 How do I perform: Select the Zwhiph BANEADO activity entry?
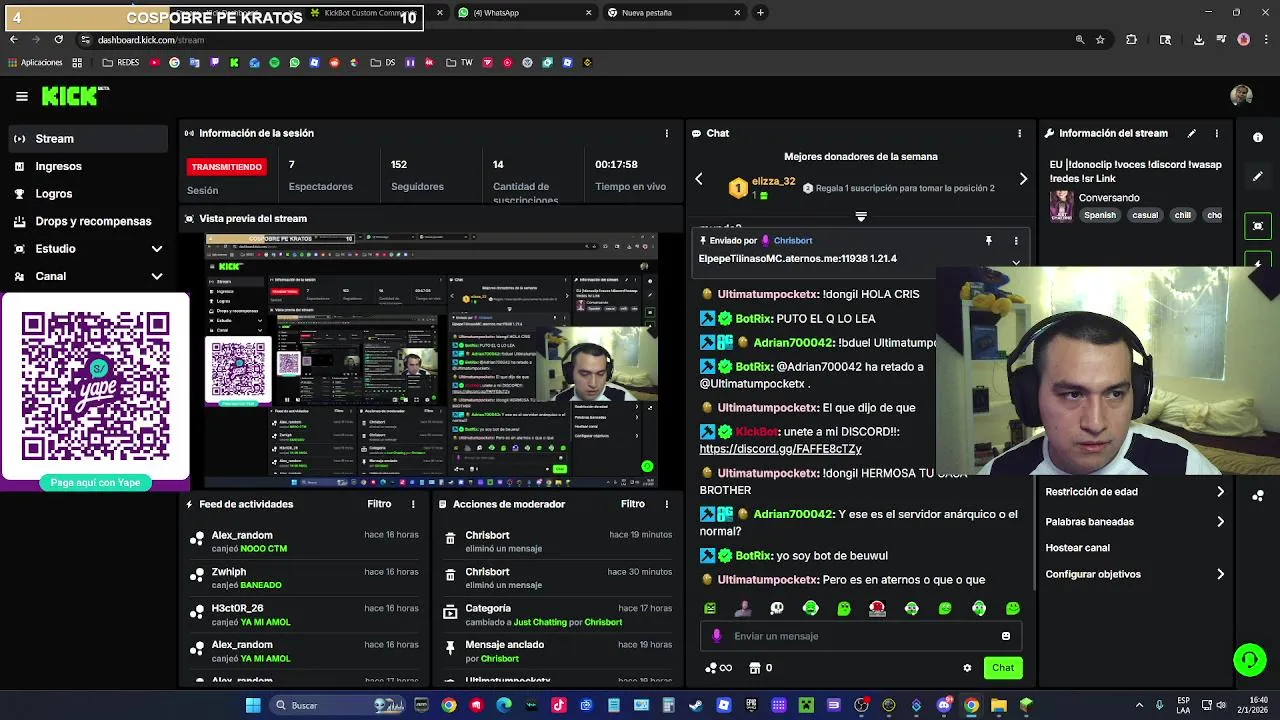(304, 578)
